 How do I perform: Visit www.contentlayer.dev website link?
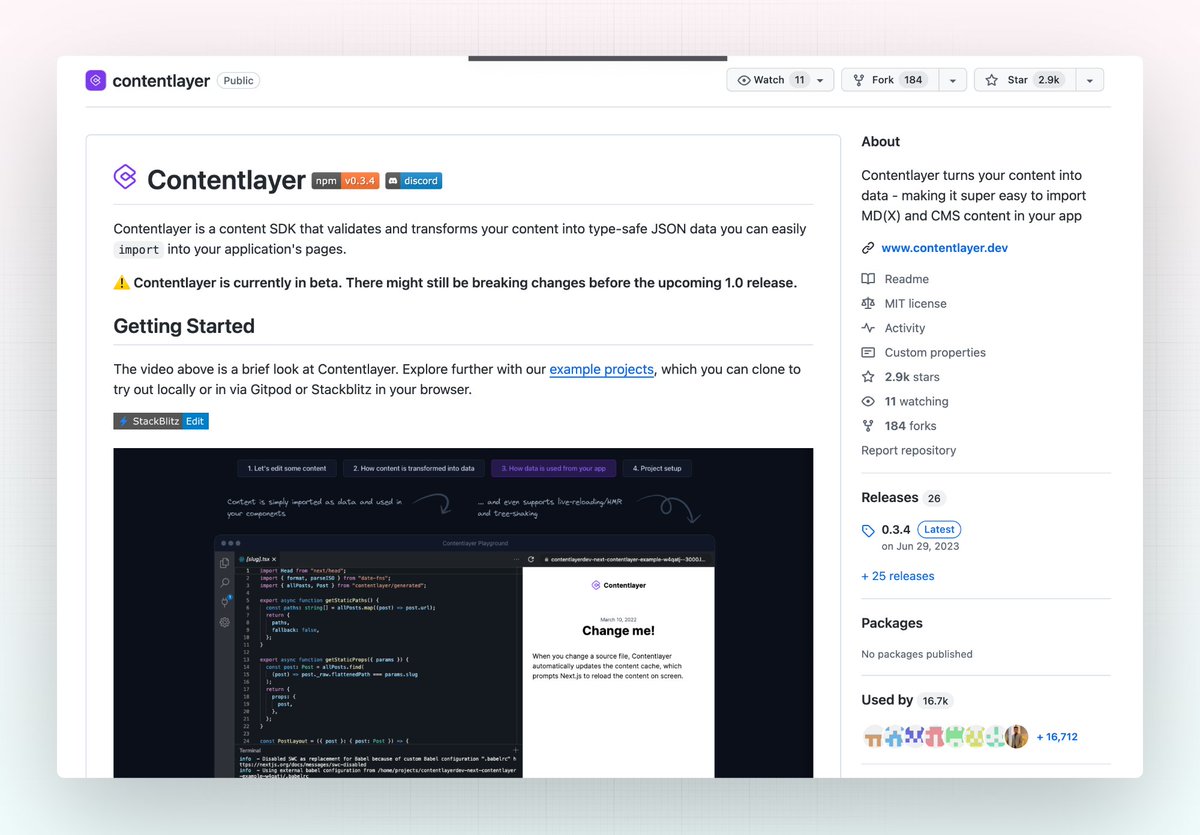(x=944, y=248)
